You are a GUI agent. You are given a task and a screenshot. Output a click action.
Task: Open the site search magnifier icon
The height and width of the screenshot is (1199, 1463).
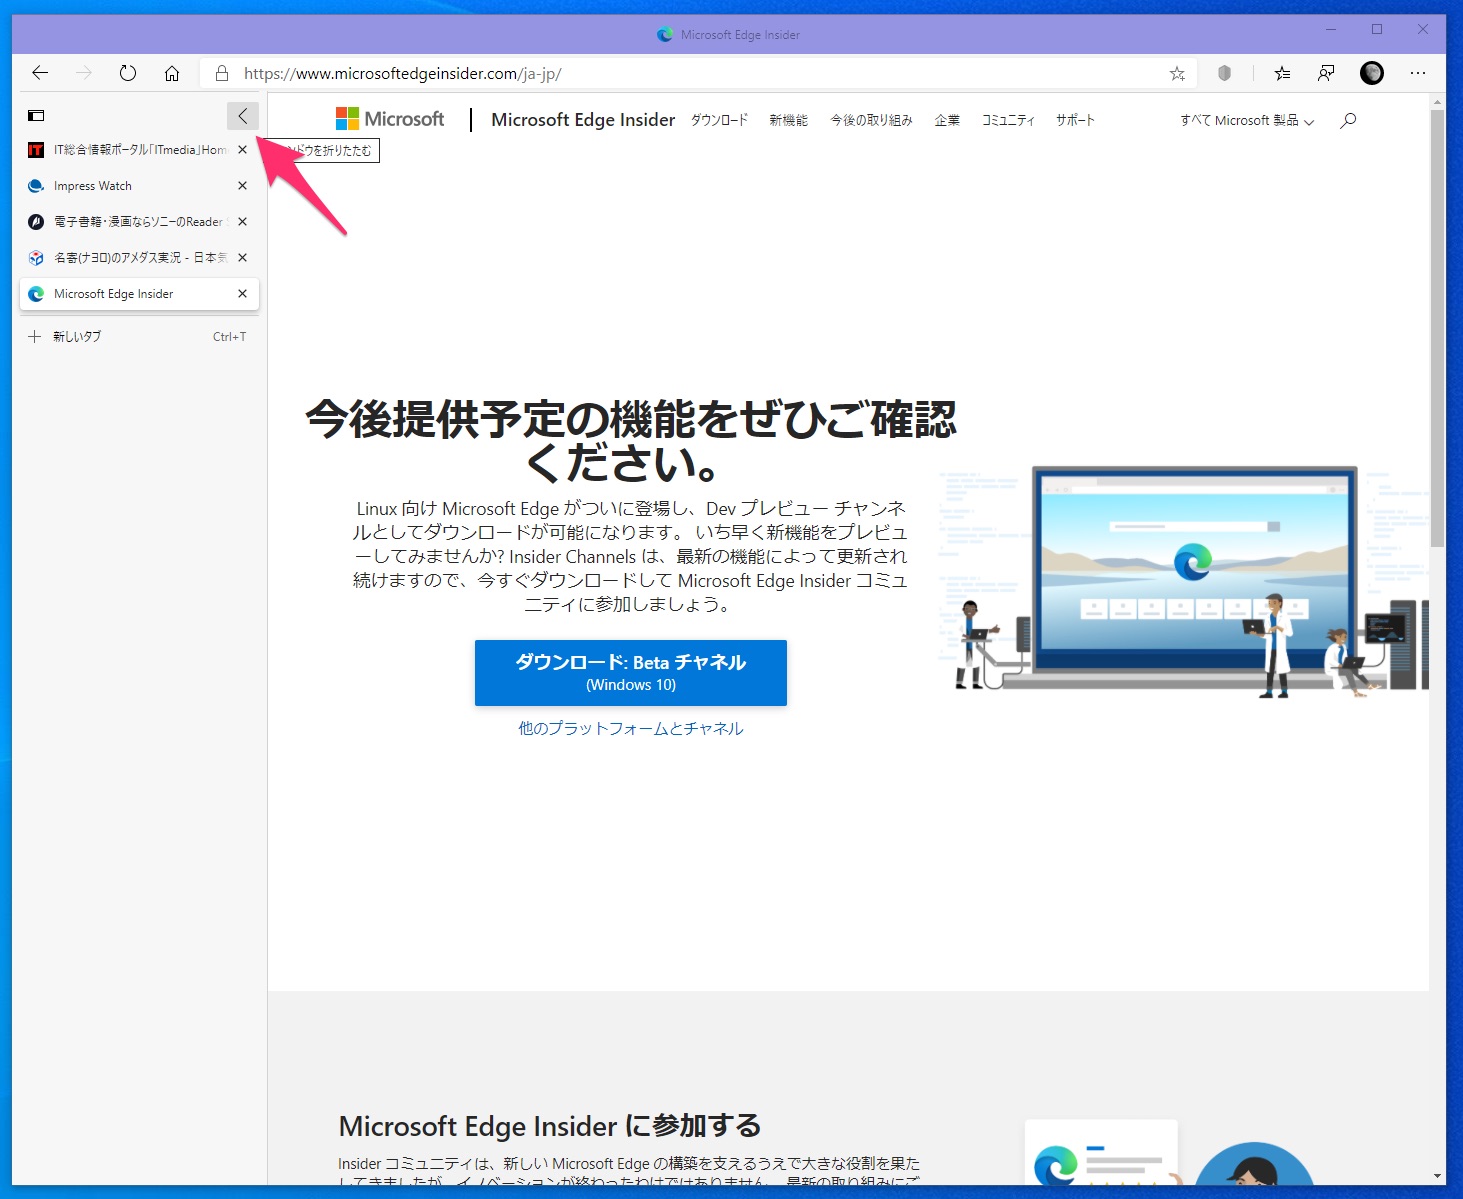(x=1348, y=120)
